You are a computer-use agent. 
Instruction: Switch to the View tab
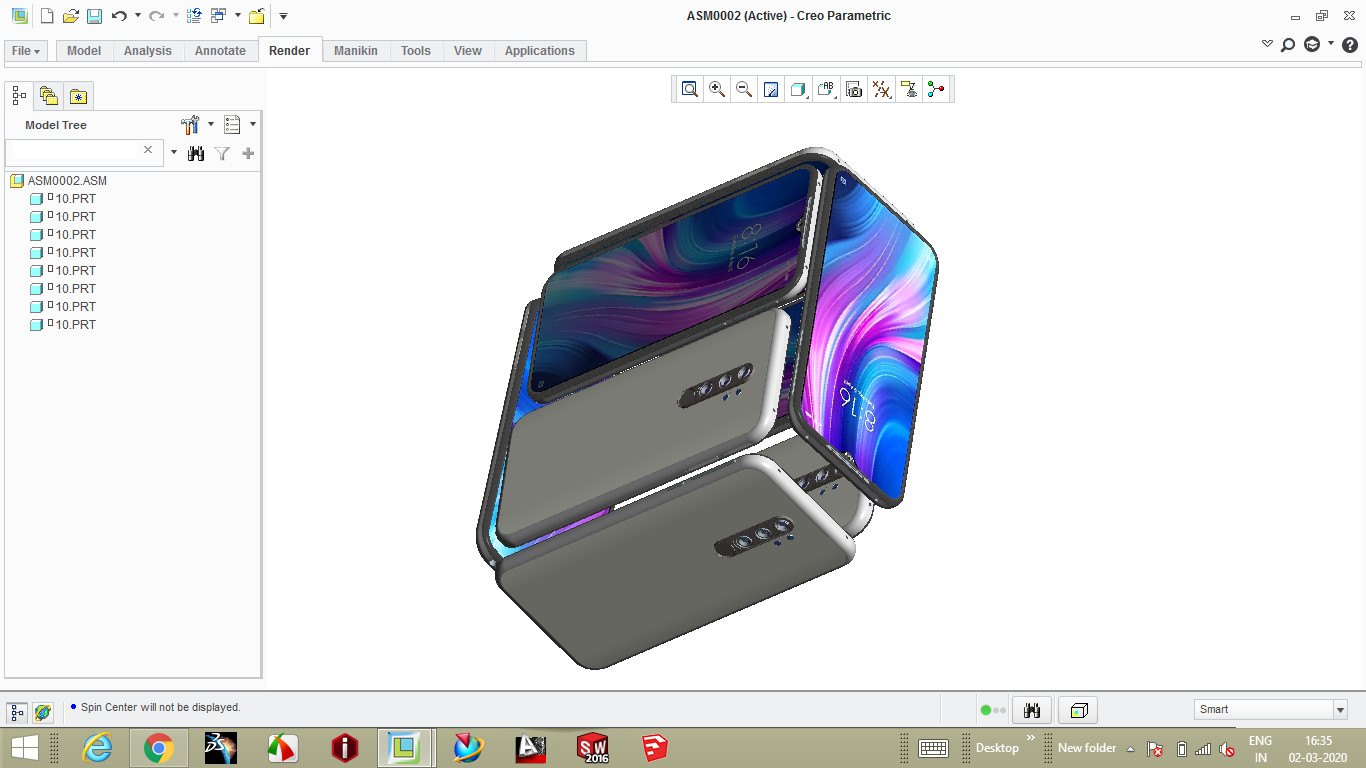(x=468, y=51)
